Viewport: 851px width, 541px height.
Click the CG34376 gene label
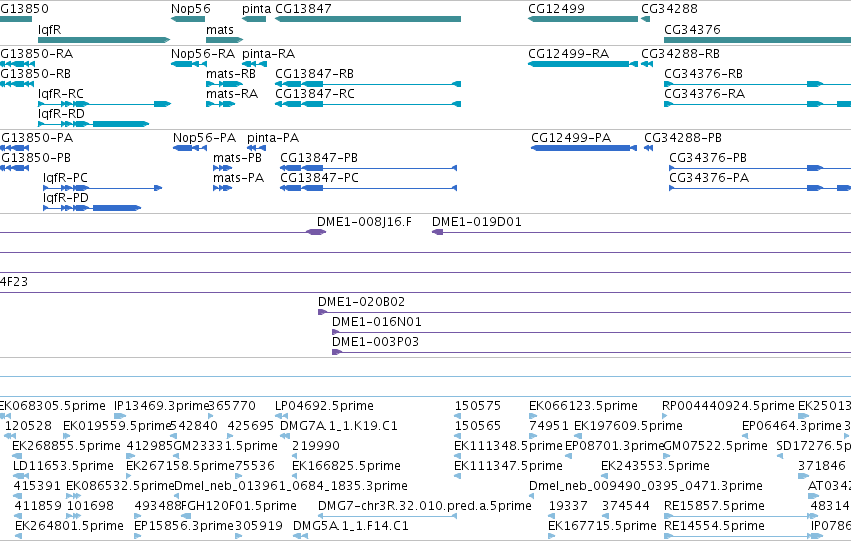click(692, 29)
